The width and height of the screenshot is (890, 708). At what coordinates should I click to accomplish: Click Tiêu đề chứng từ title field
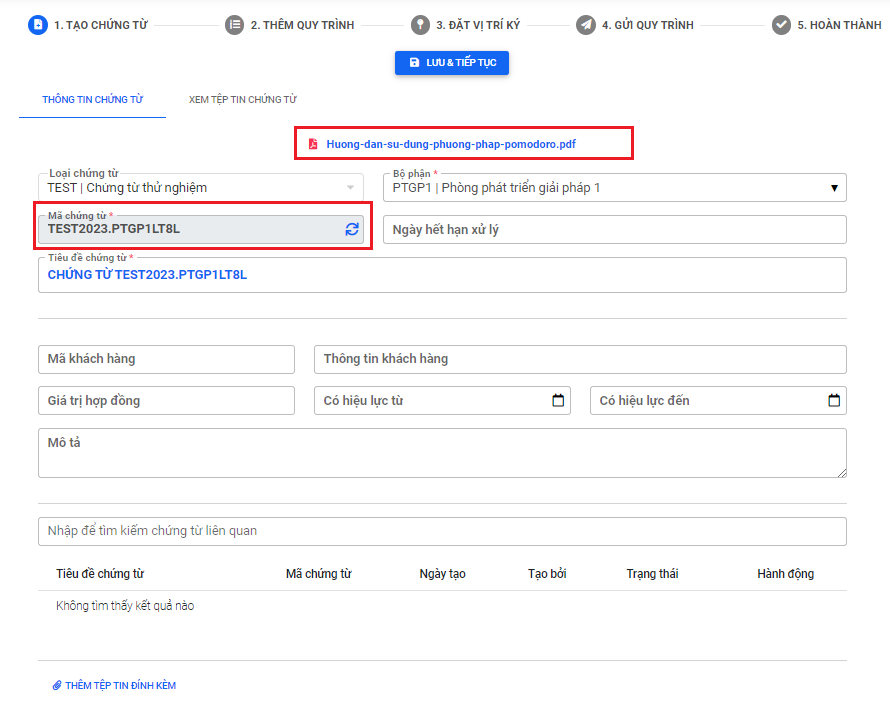(442, 275)
